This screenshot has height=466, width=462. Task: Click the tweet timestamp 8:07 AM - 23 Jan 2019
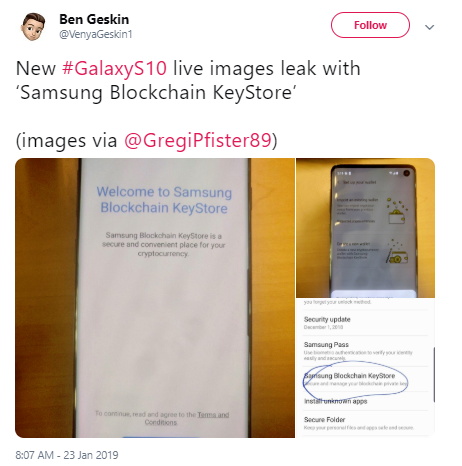tap(67, 455)
